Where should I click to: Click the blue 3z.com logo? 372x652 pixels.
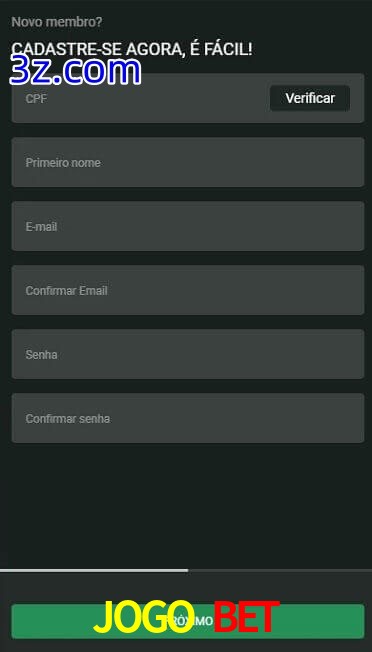coord(76,71)
